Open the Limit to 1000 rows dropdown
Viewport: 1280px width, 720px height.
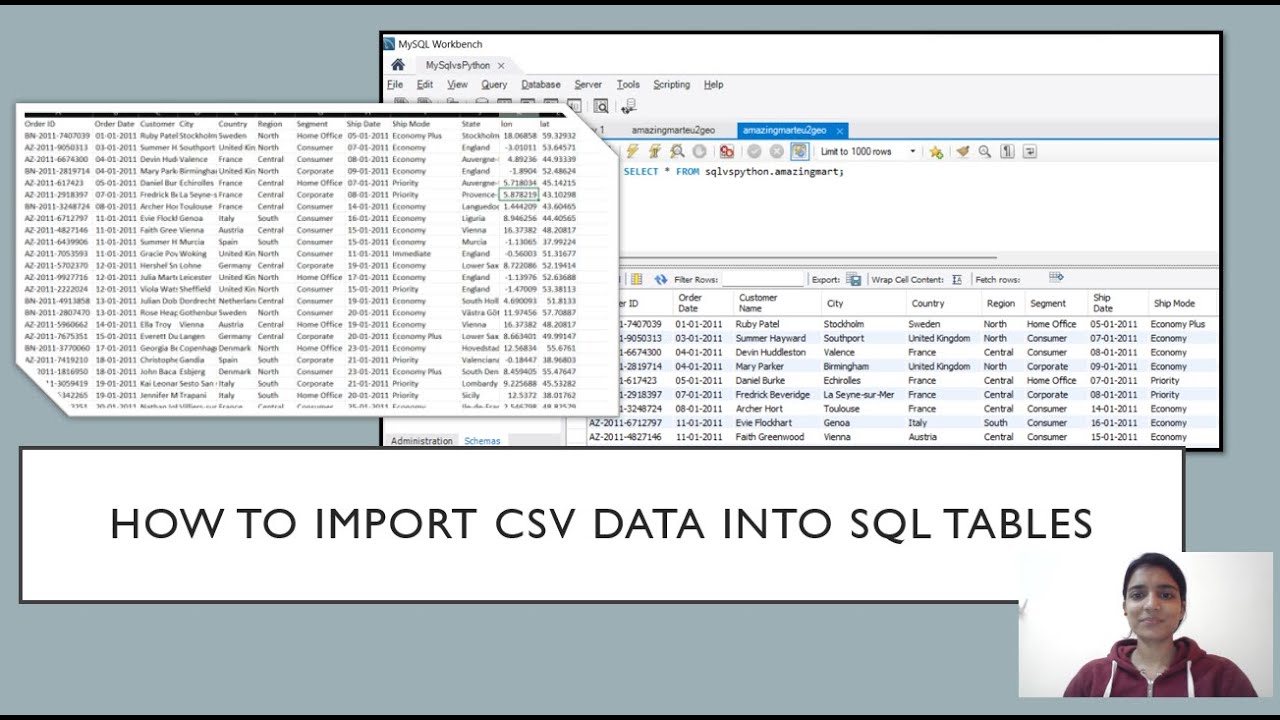pos(868,152)
